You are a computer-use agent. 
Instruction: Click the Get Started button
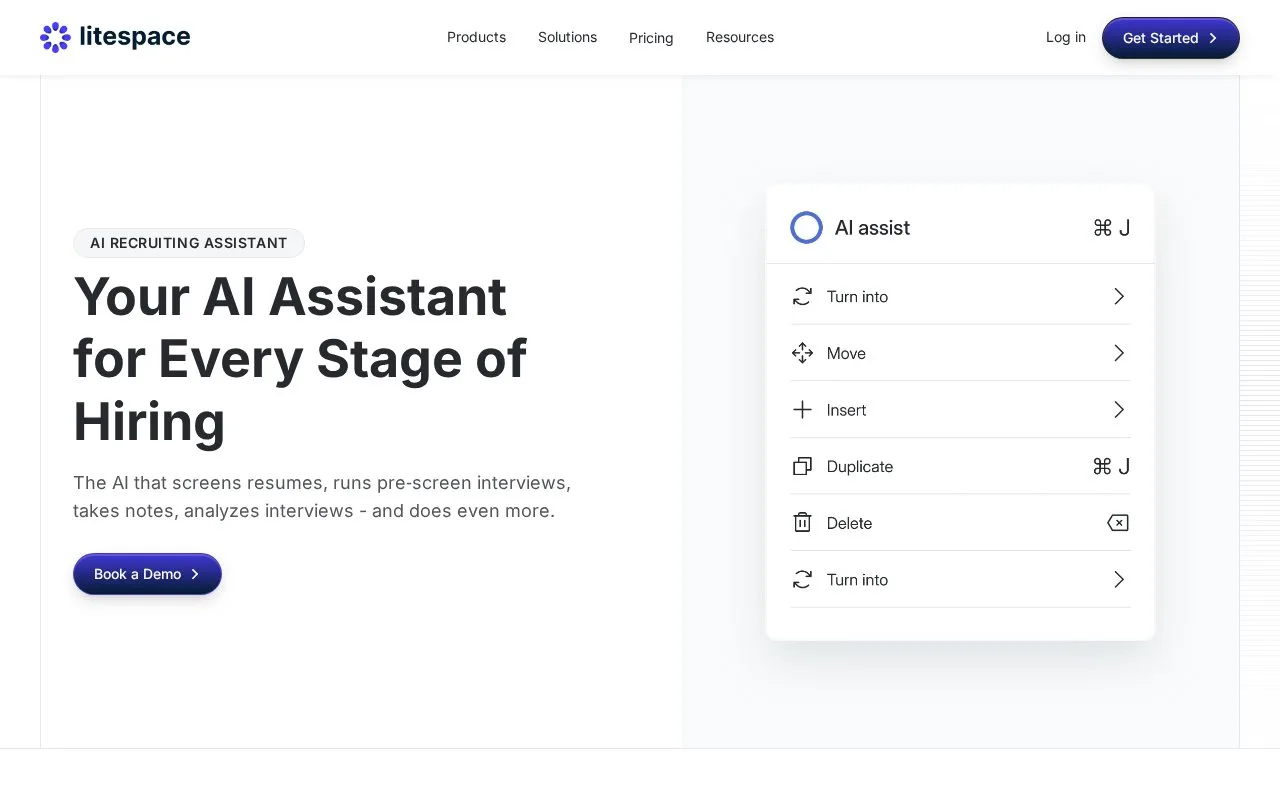pos(1171,38)
